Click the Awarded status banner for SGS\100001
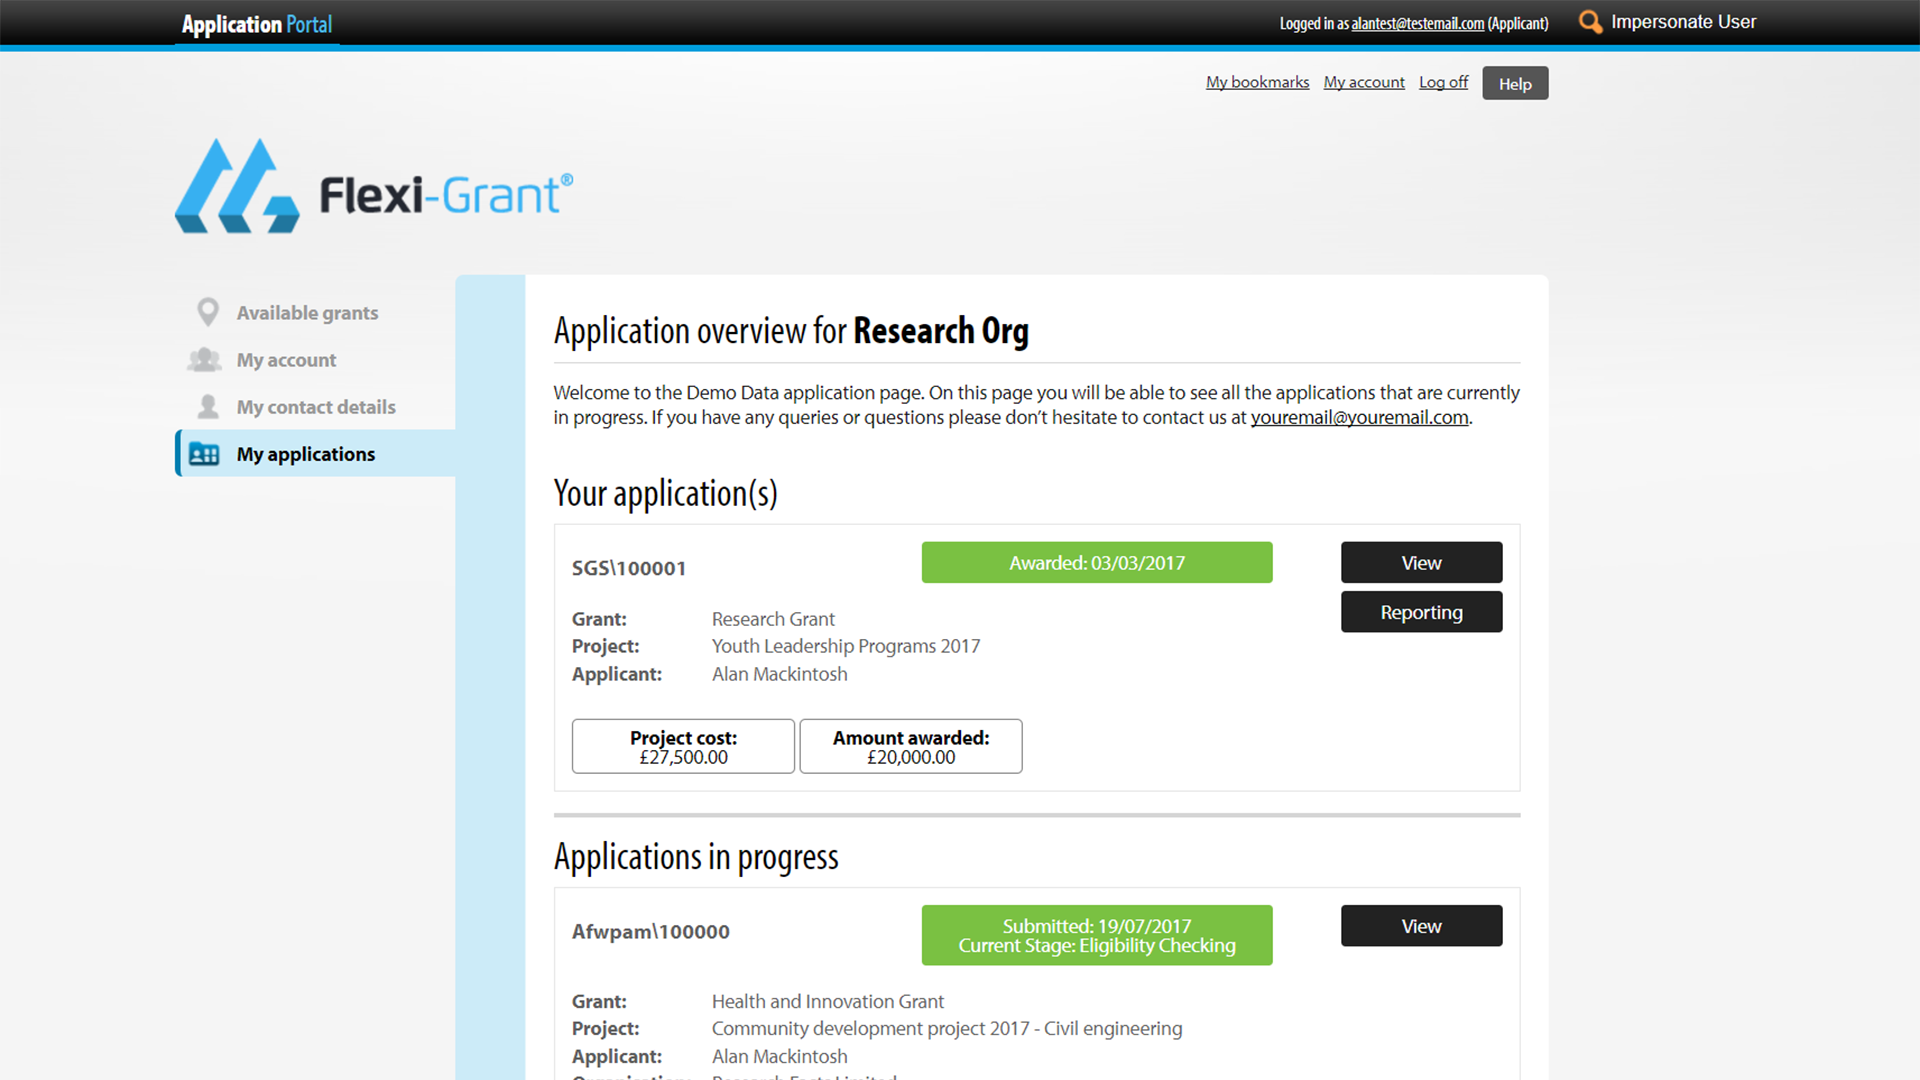The width and height of the screenshot is (1920, 1080). (1096, 562)
